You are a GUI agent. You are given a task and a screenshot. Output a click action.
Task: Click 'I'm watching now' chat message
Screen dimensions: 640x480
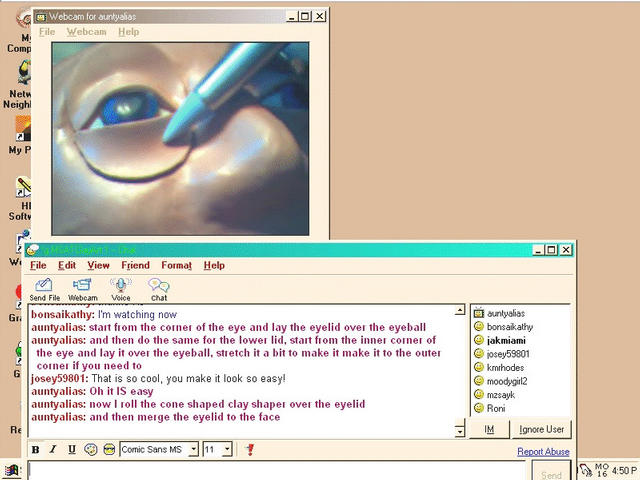137,315
